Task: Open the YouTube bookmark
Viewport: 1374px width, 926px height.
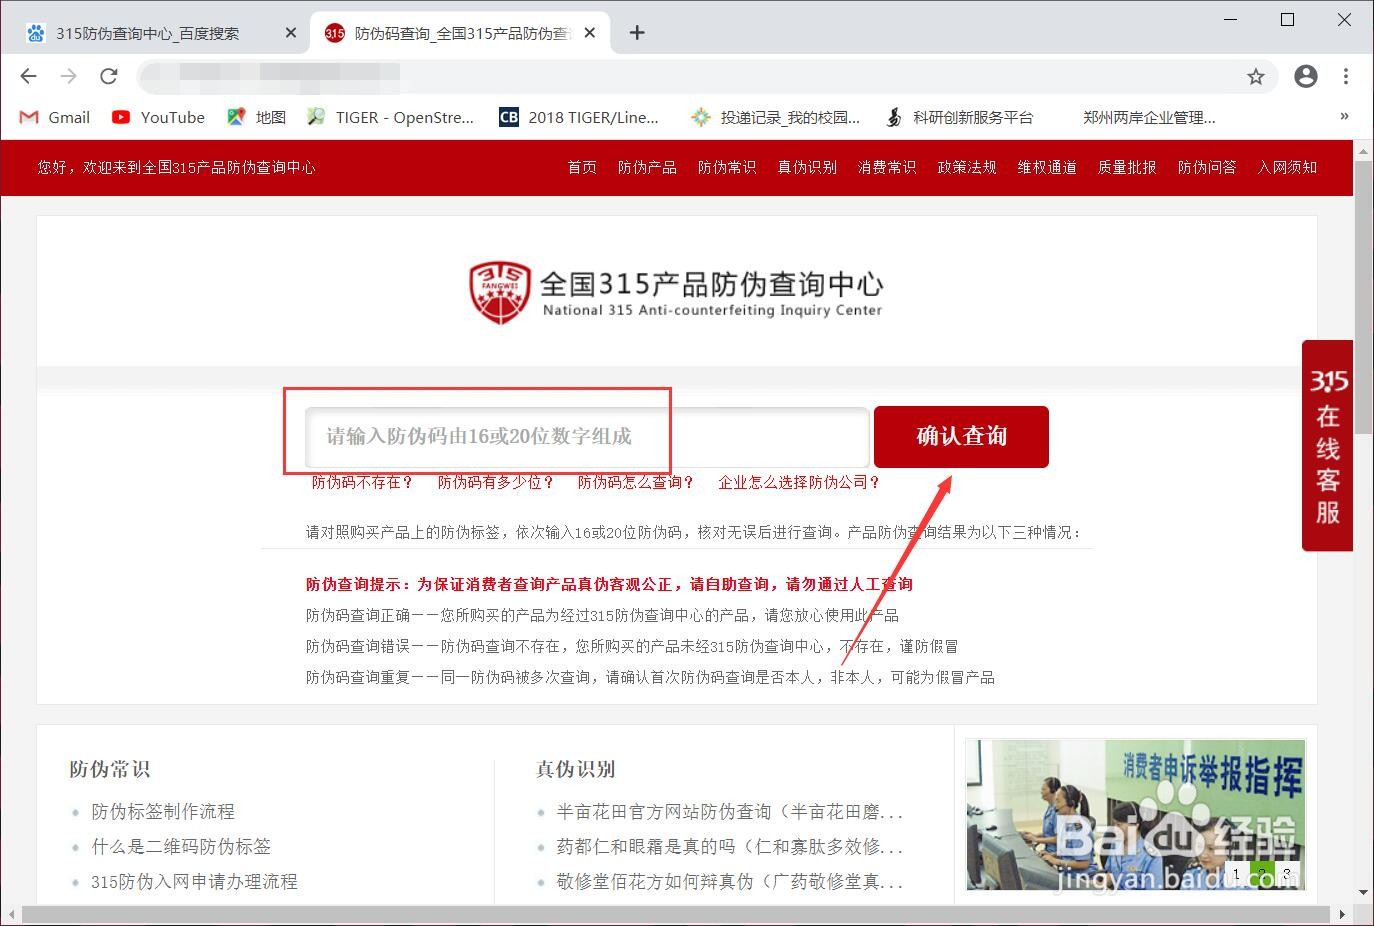Action: pyautogui.click(x=158, y=117)
